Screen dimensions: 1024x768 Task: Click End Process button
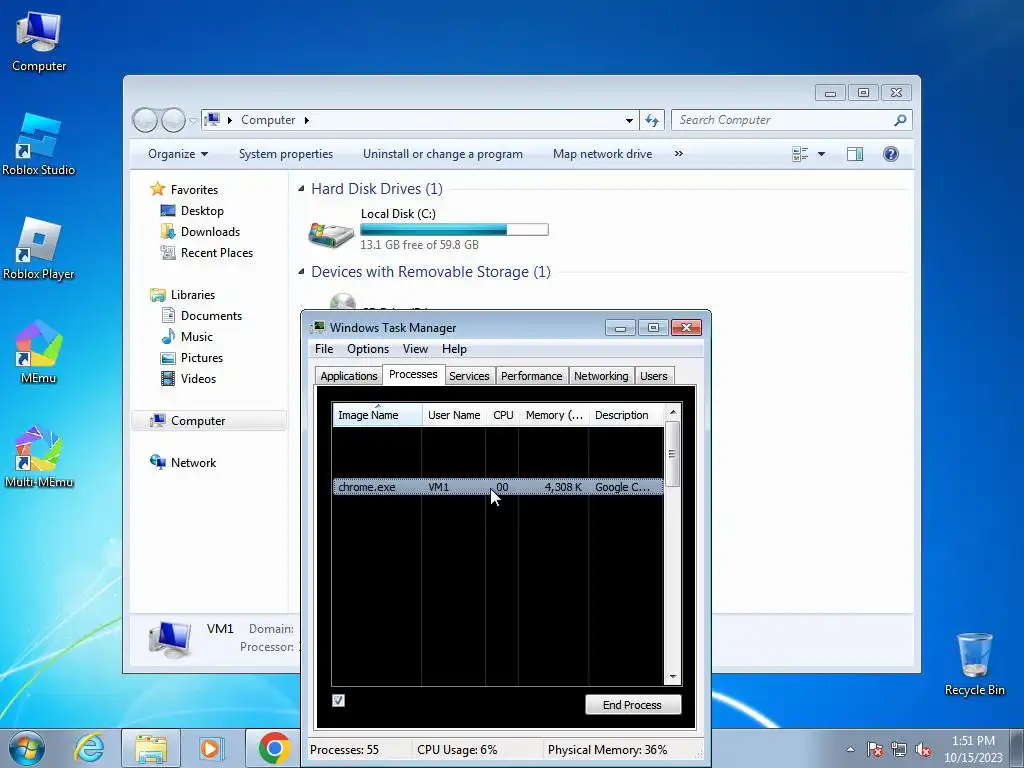click(x=632, y=705)
